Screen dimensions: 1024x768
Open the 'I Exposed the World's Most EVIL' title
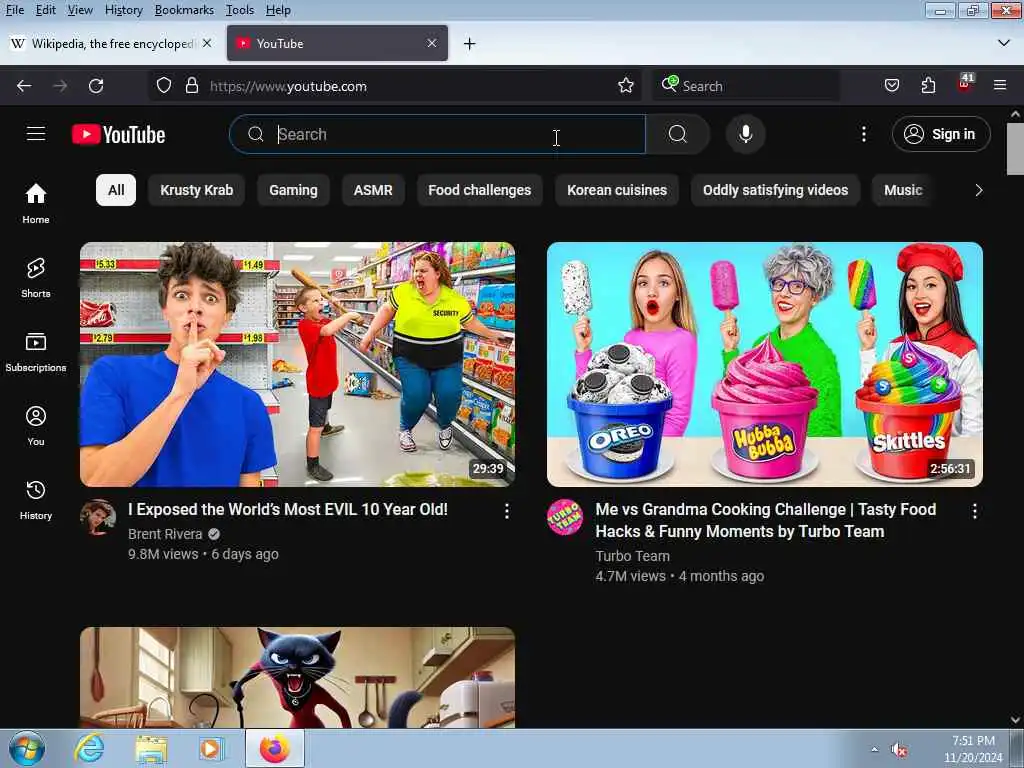(x=288, y=509)
